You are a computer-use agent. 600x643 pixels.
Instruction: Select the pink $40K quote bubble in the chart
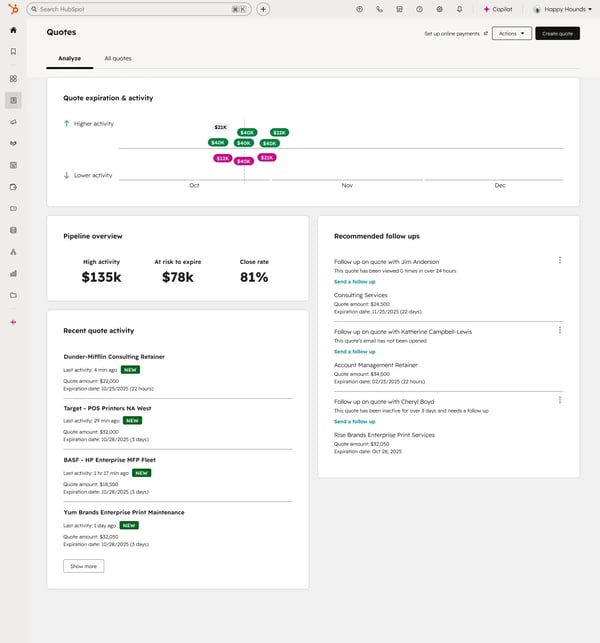point(244,162)
